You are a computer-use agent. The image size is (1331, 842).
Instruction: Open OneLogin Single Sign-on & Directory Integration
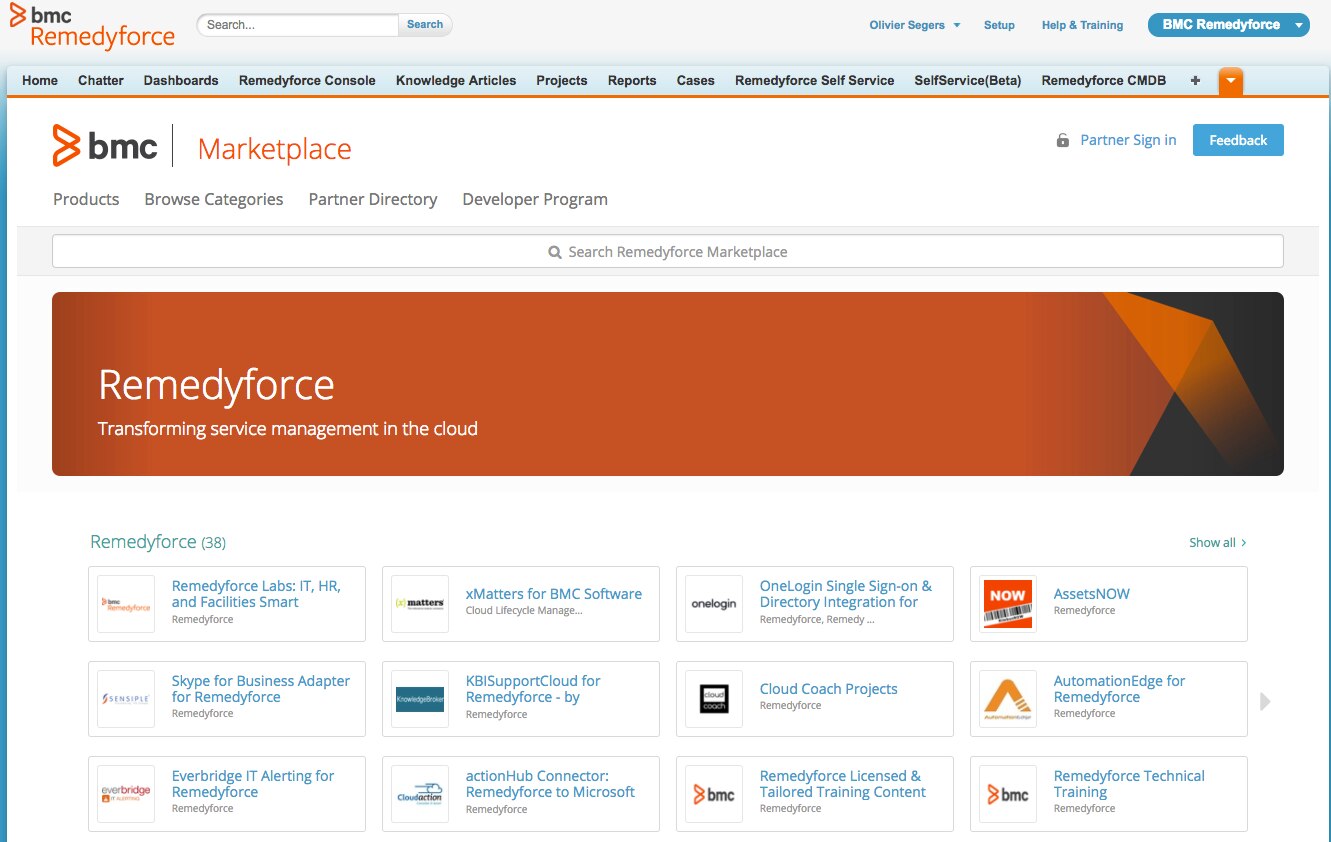[846, 594]
